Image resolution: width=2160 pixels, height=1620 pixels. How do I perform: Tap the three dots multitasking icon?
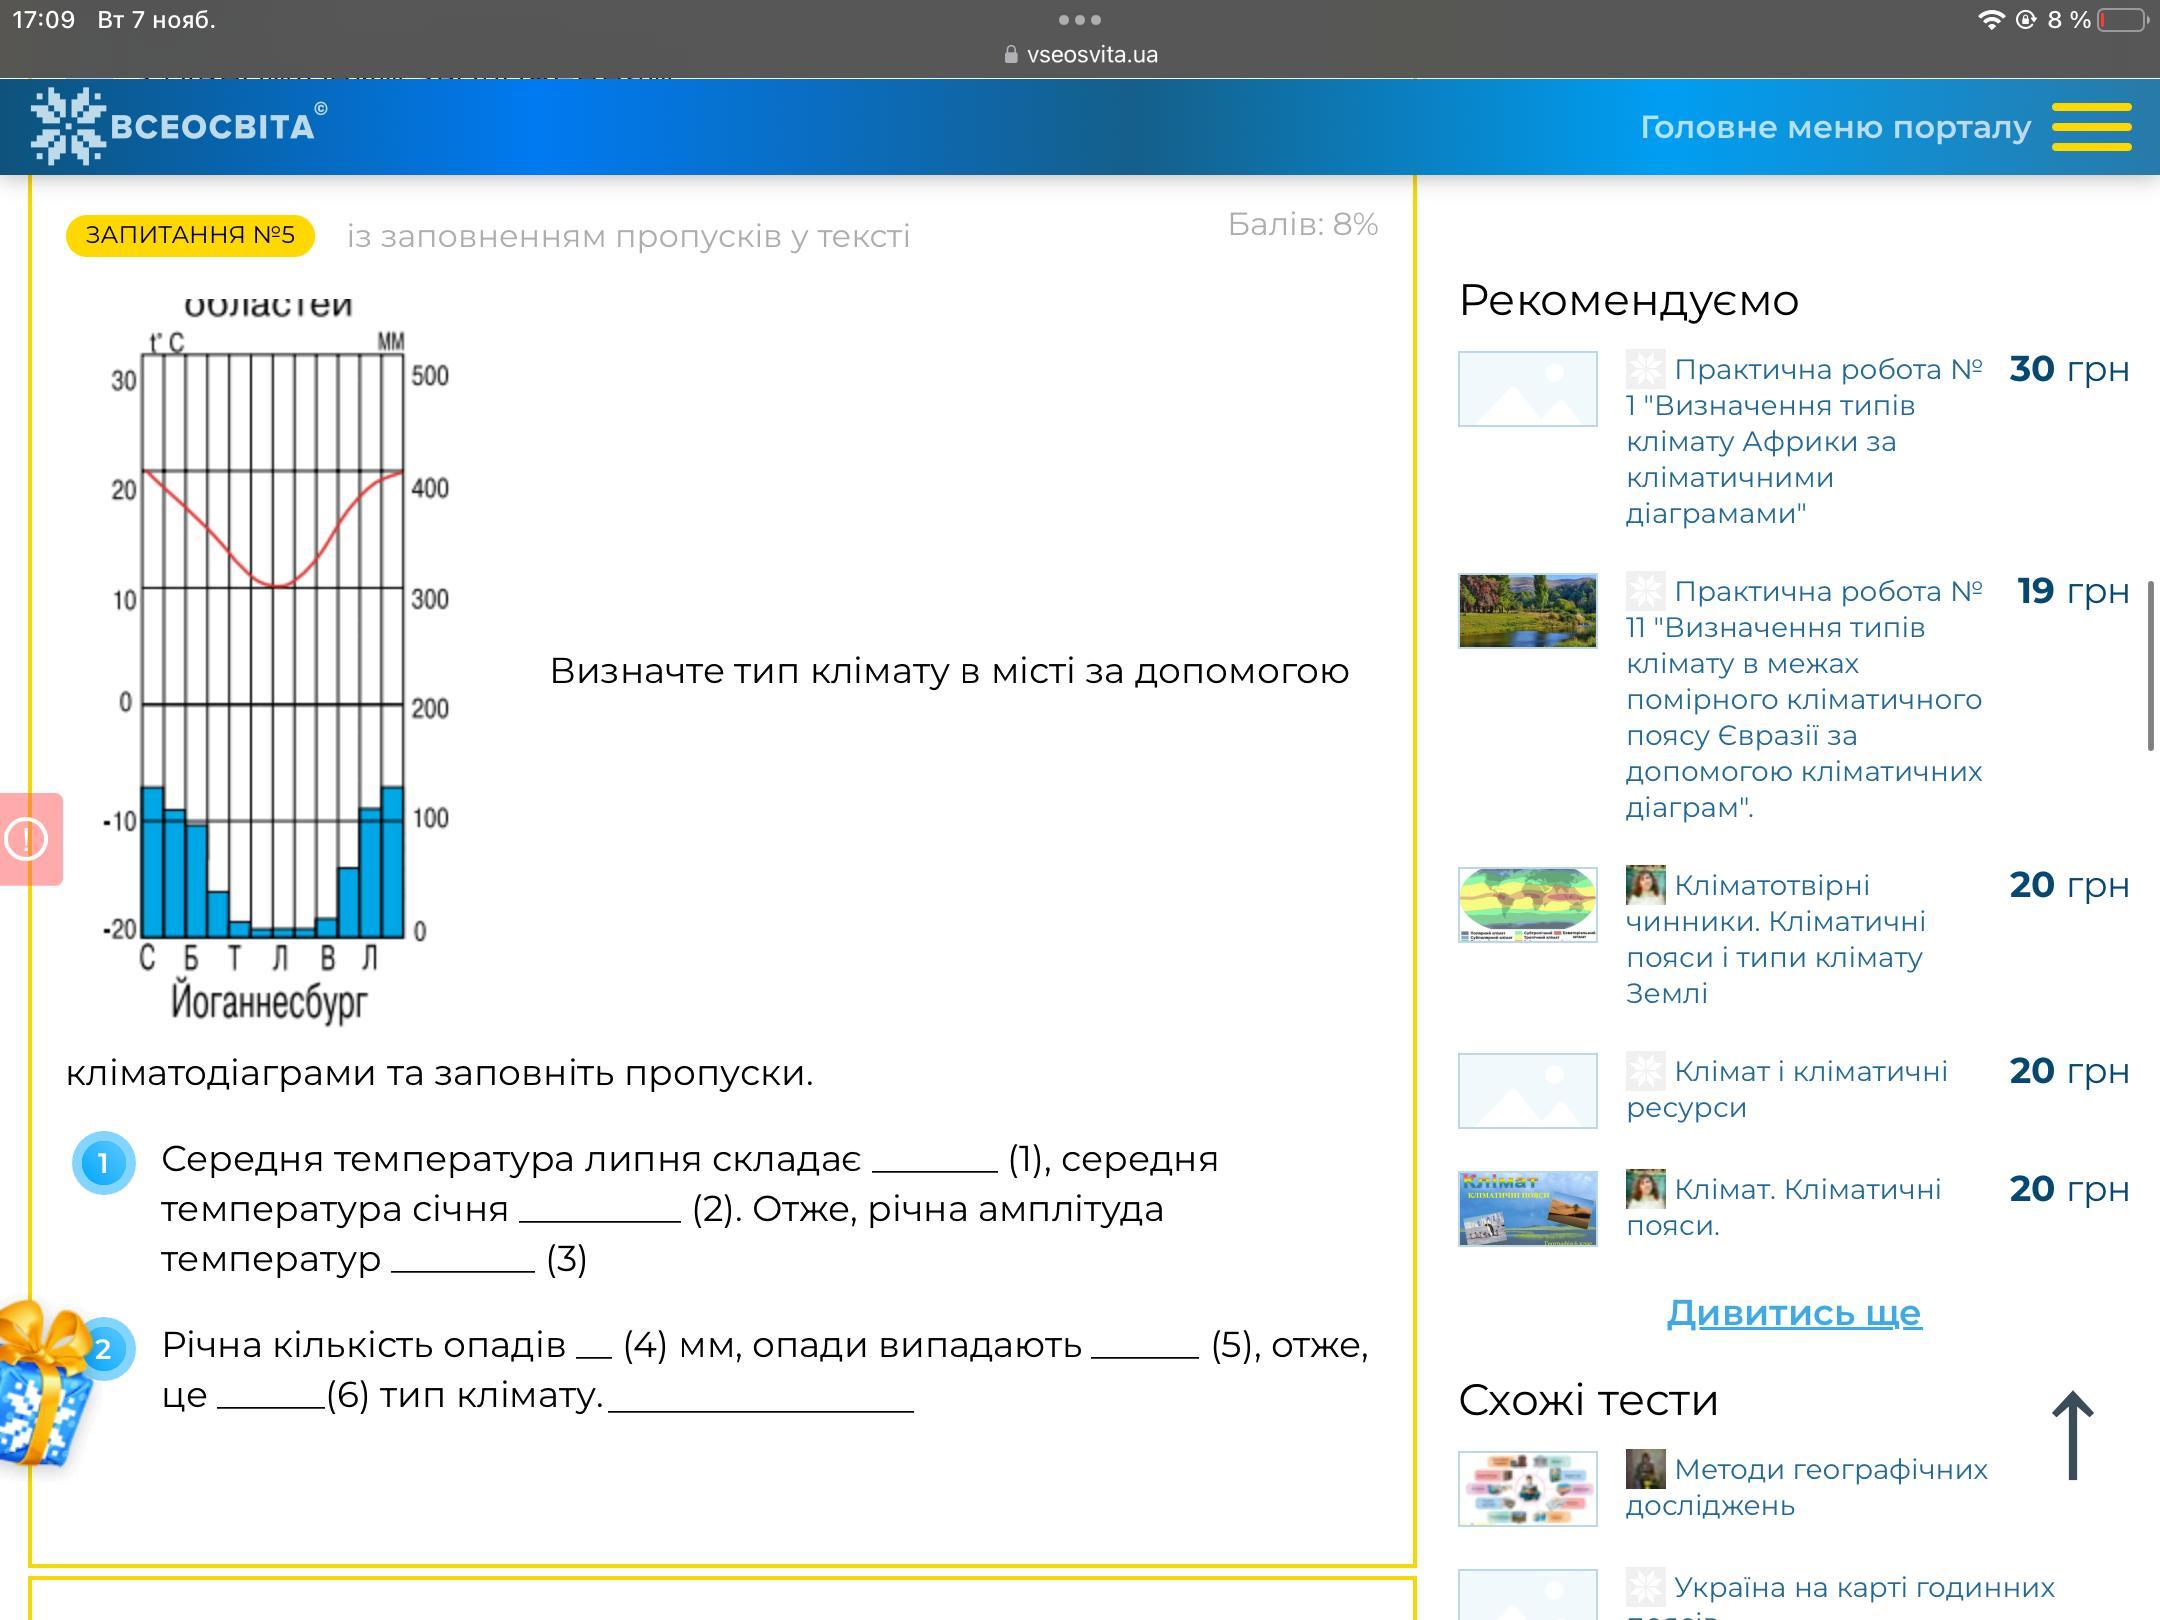tap(1080, 19)
